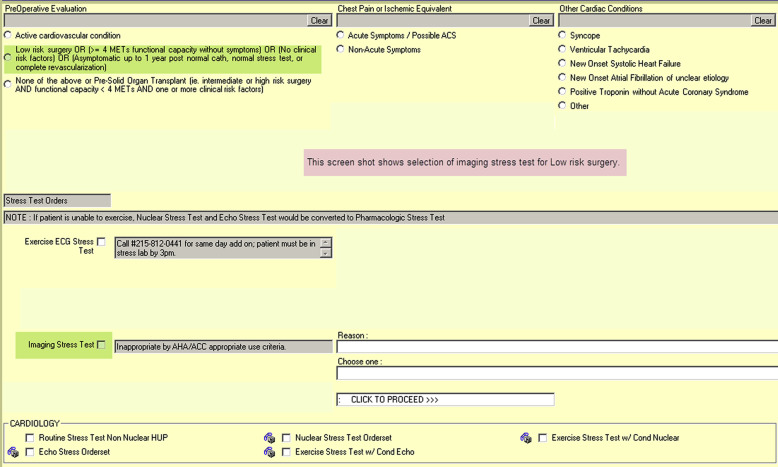778x467 pixels.
Task: Click the CLICK TO PROCEED button
Action: point(446,400)
